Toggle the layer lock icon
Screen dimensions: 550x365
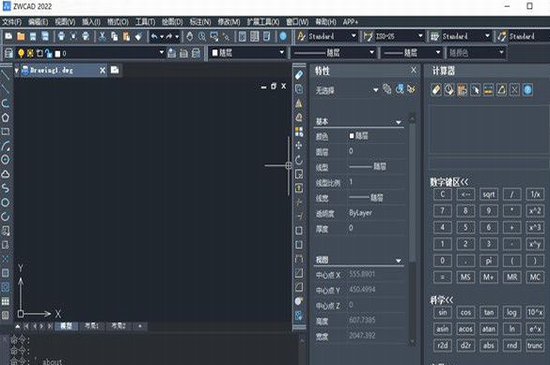click(x=48, y=53)
